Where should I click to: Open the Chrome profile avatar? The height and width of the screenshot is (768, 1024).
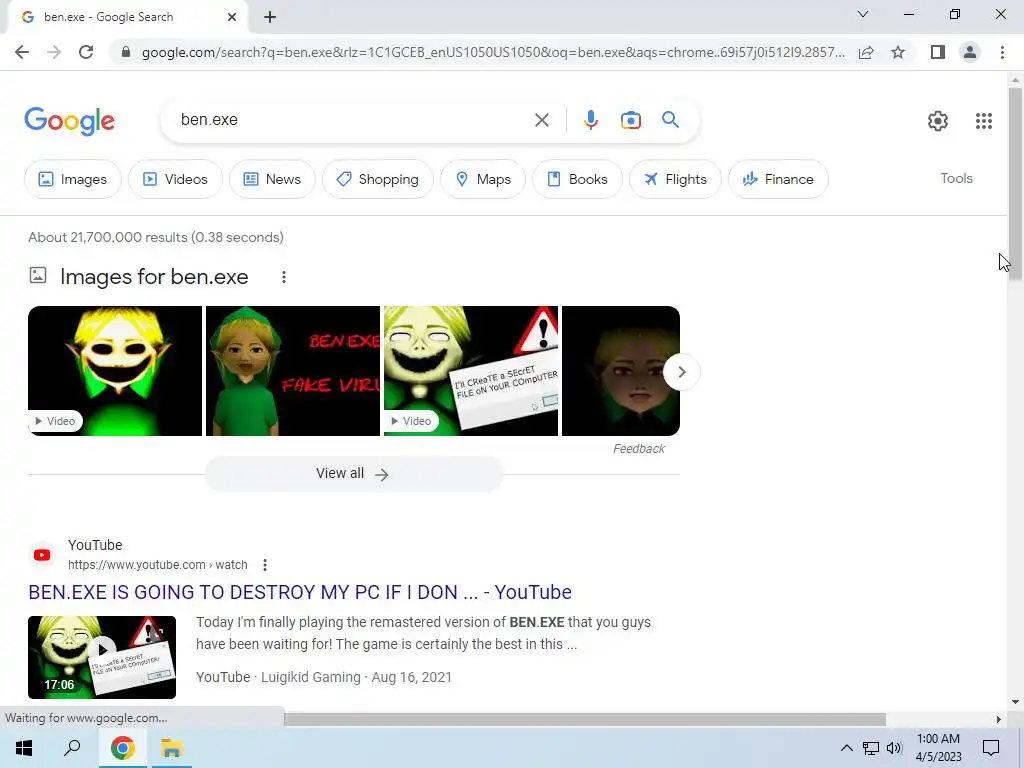[970, 52]
